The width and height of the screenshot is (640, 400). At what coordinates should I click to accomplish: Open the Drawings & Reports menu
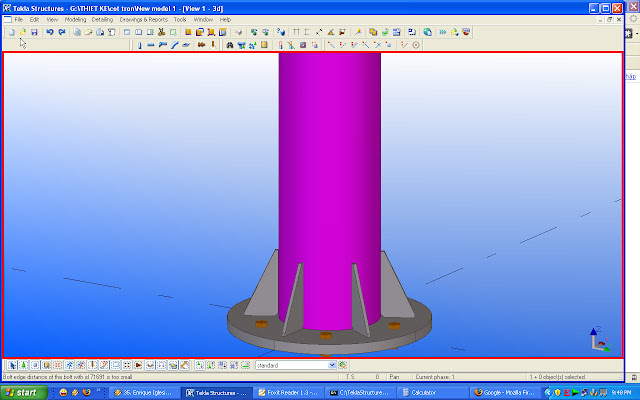pos(144,19)
